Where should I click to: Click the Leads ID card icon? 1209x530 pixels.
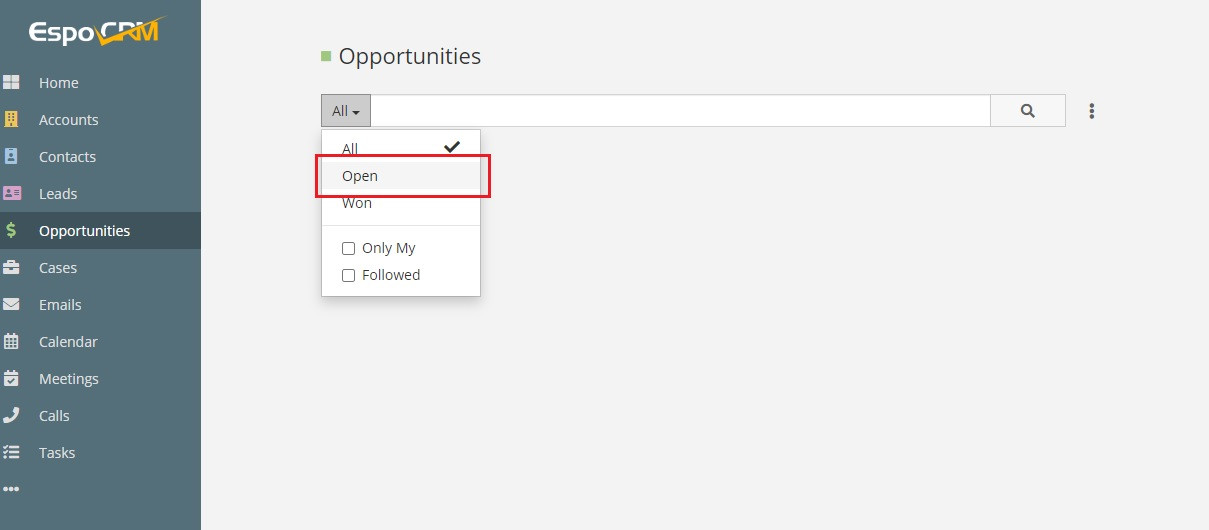[11, 194]
